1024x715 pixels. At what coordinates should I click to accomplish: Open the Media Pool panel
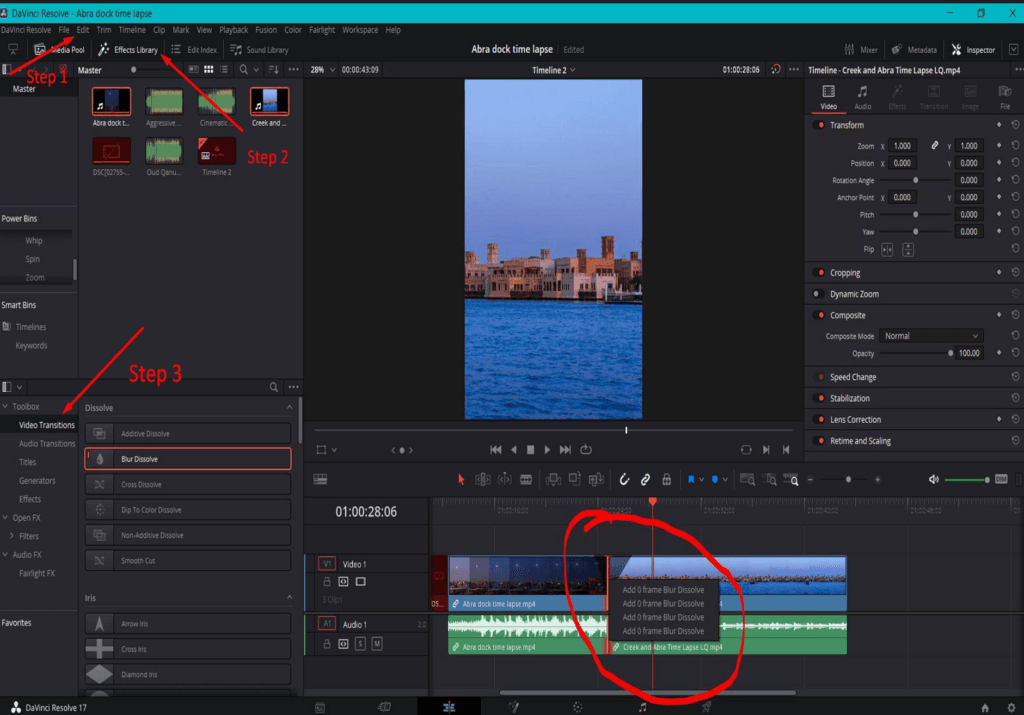point(59,50)
